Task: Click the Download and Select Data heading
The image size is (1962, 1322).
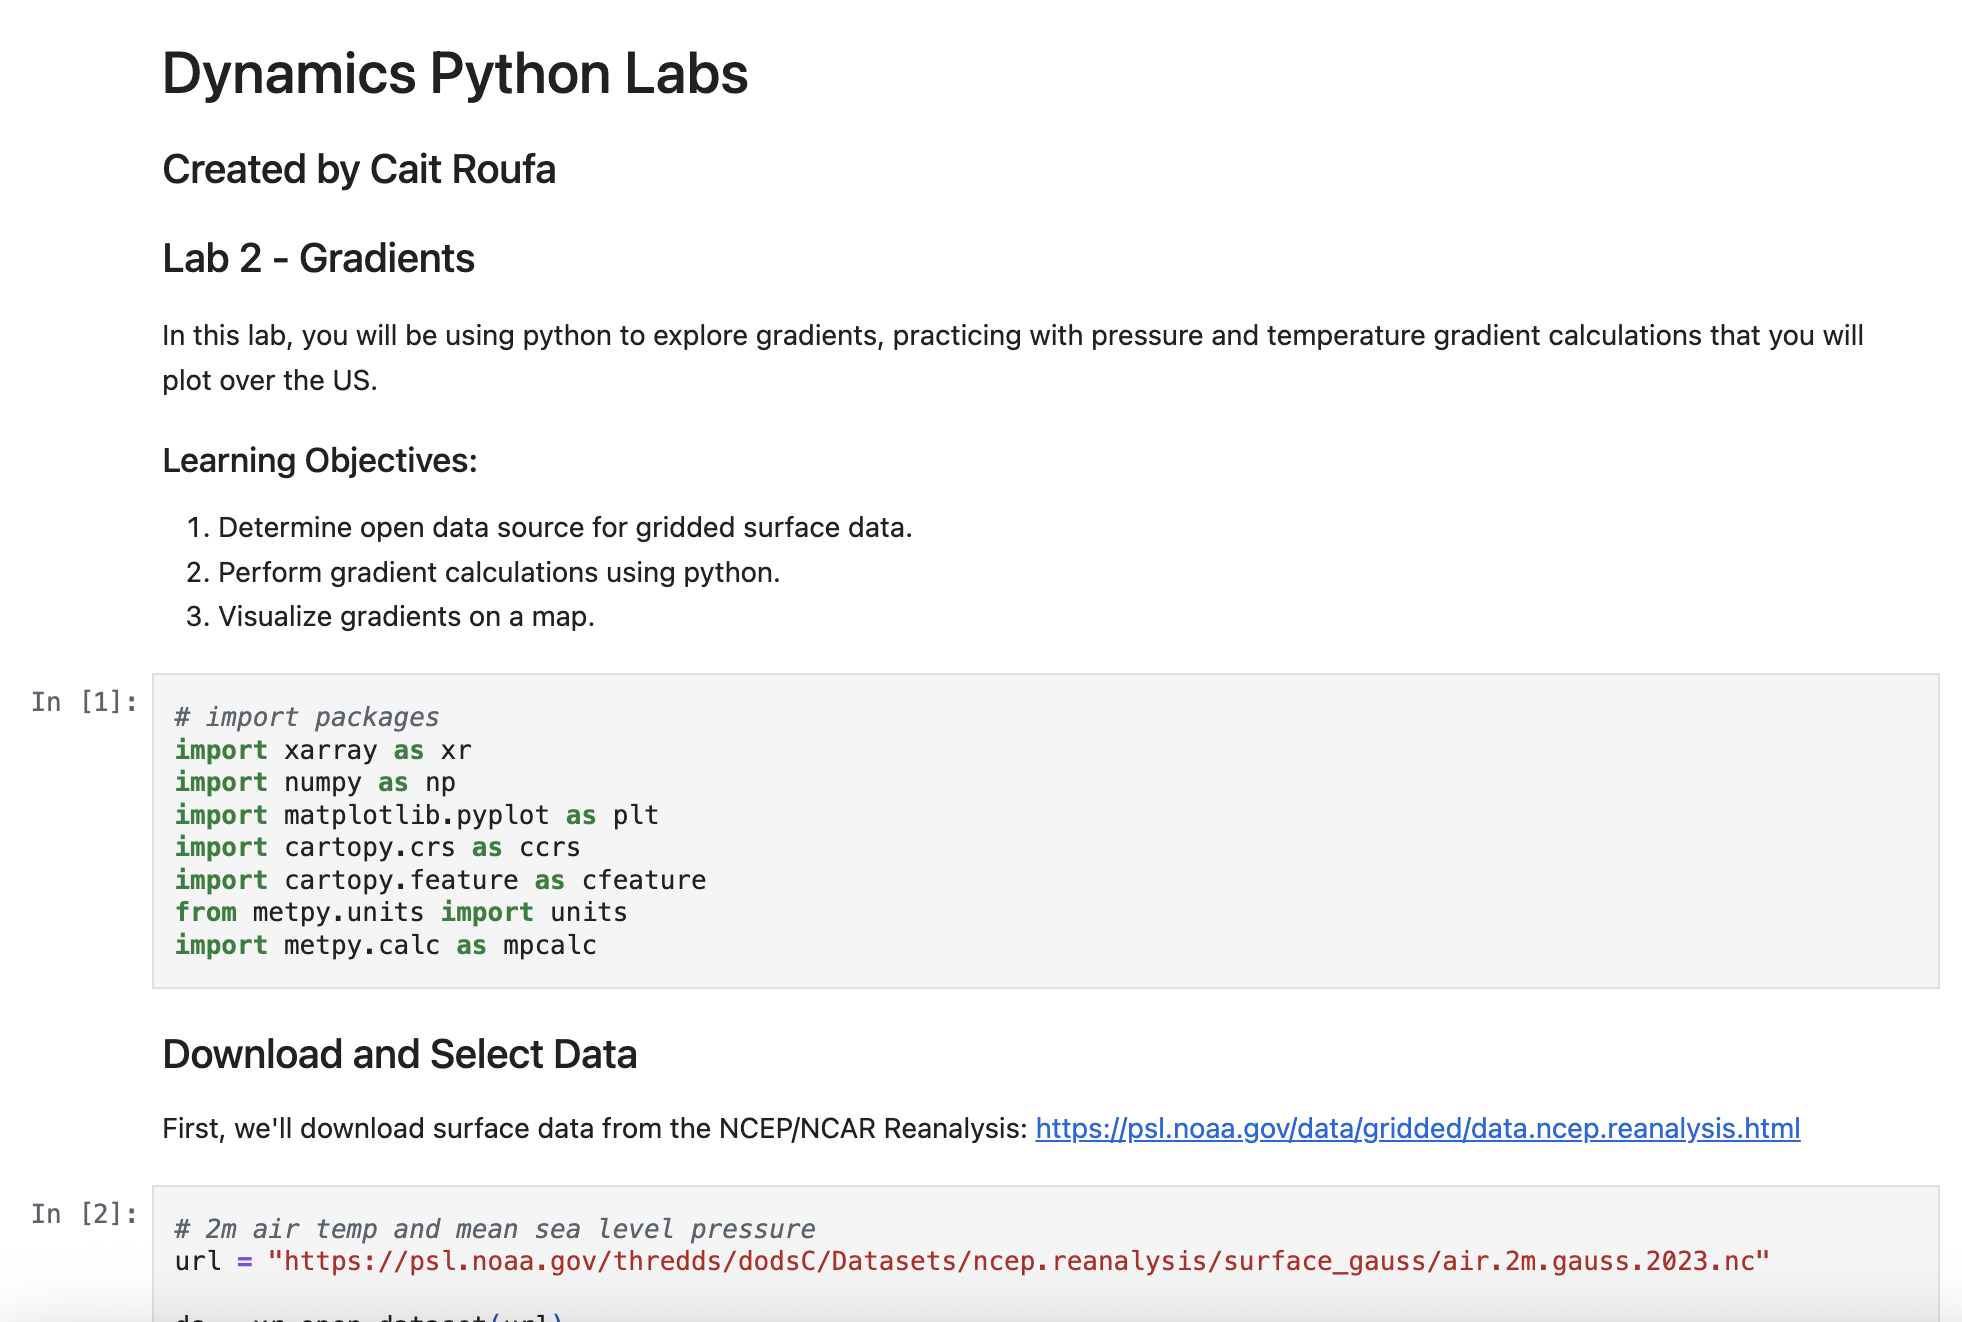Action: (399, 1054)
